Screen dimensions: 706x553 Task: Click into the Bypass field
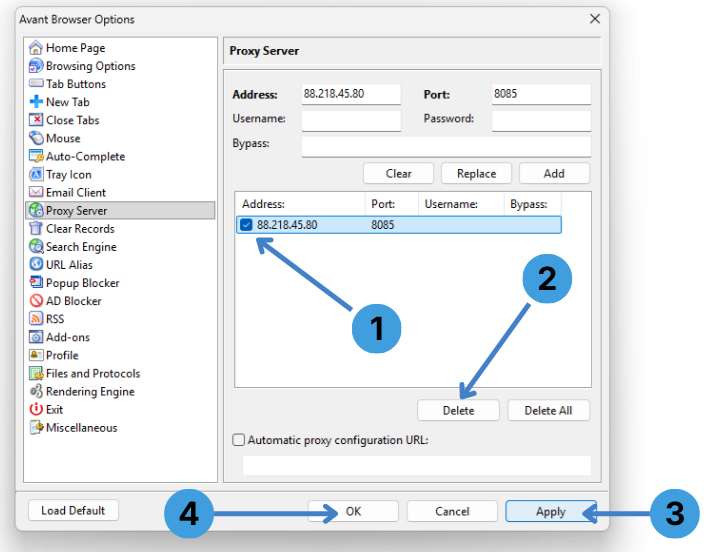(446, 146)
